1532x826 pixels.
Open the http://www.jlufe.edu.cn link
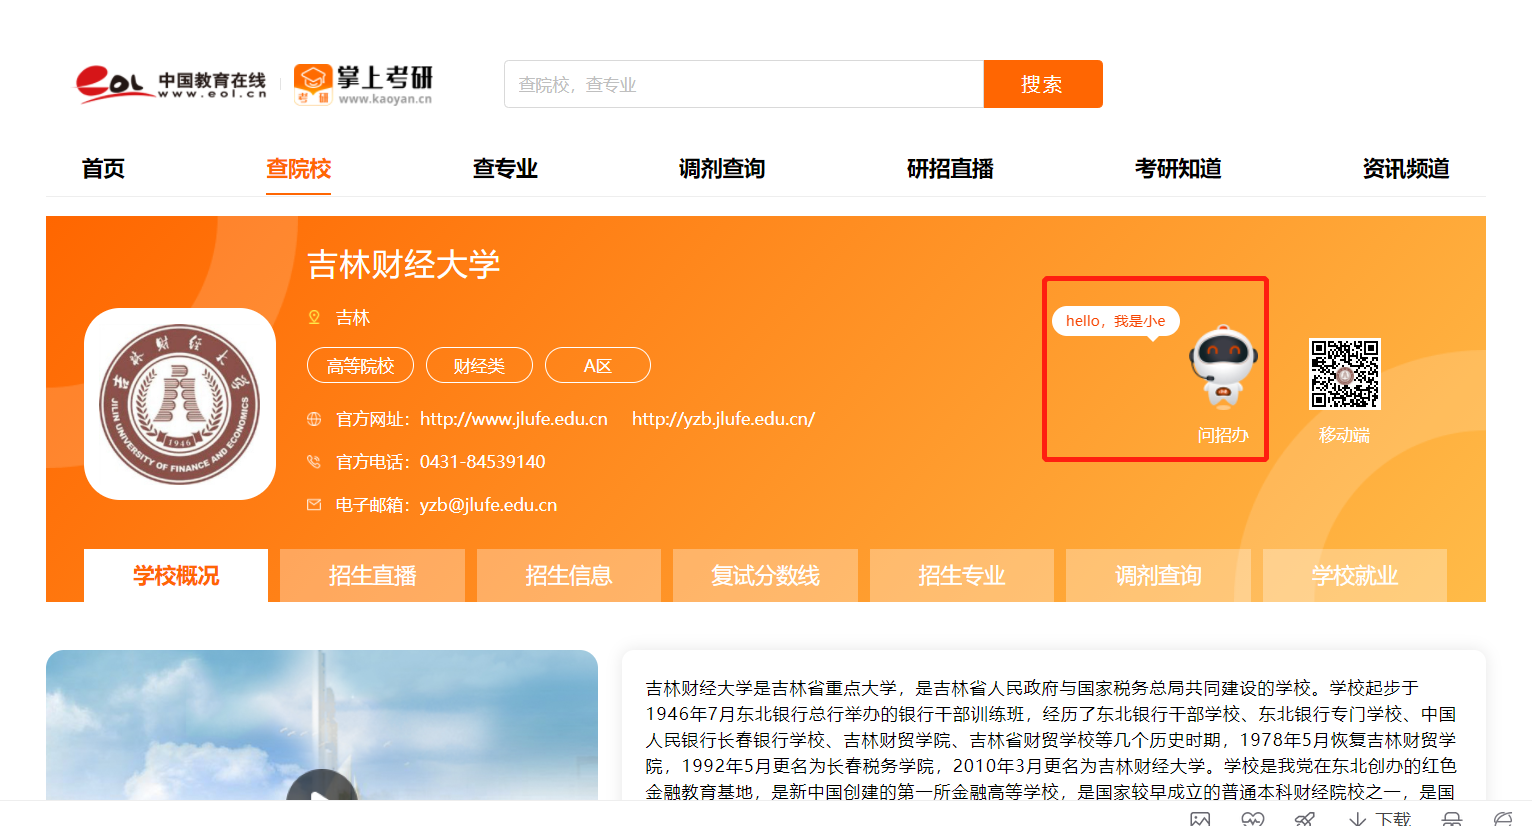pyautogui.click(x=514, y=419)
